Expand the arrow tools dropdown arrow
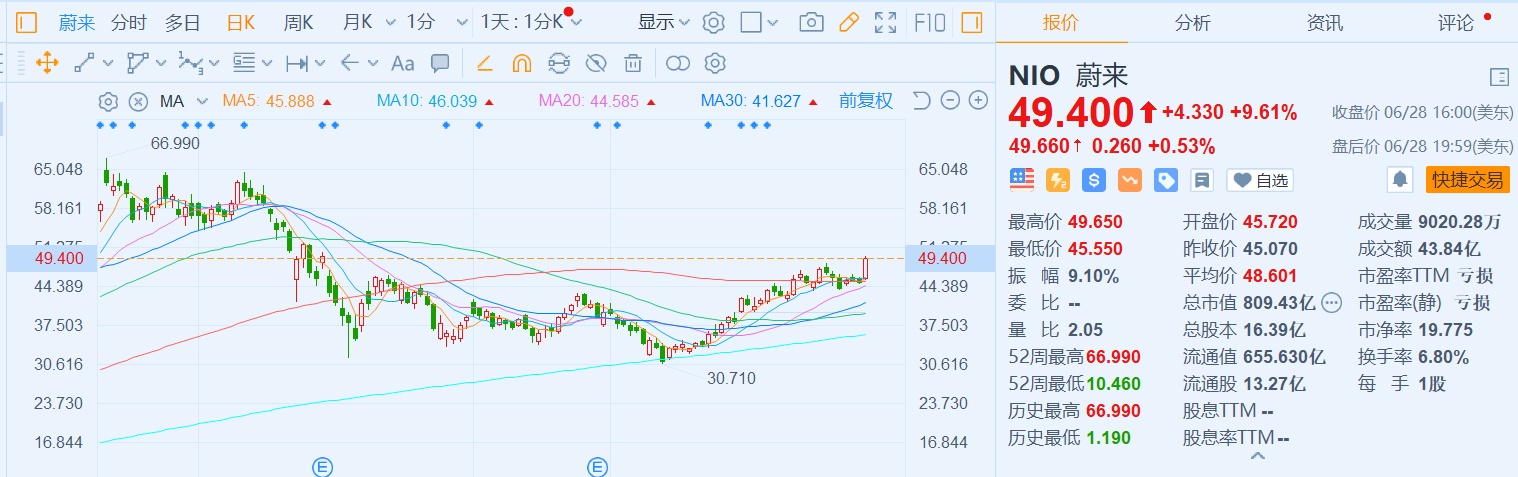1518x477 pixels. (373, 63)
